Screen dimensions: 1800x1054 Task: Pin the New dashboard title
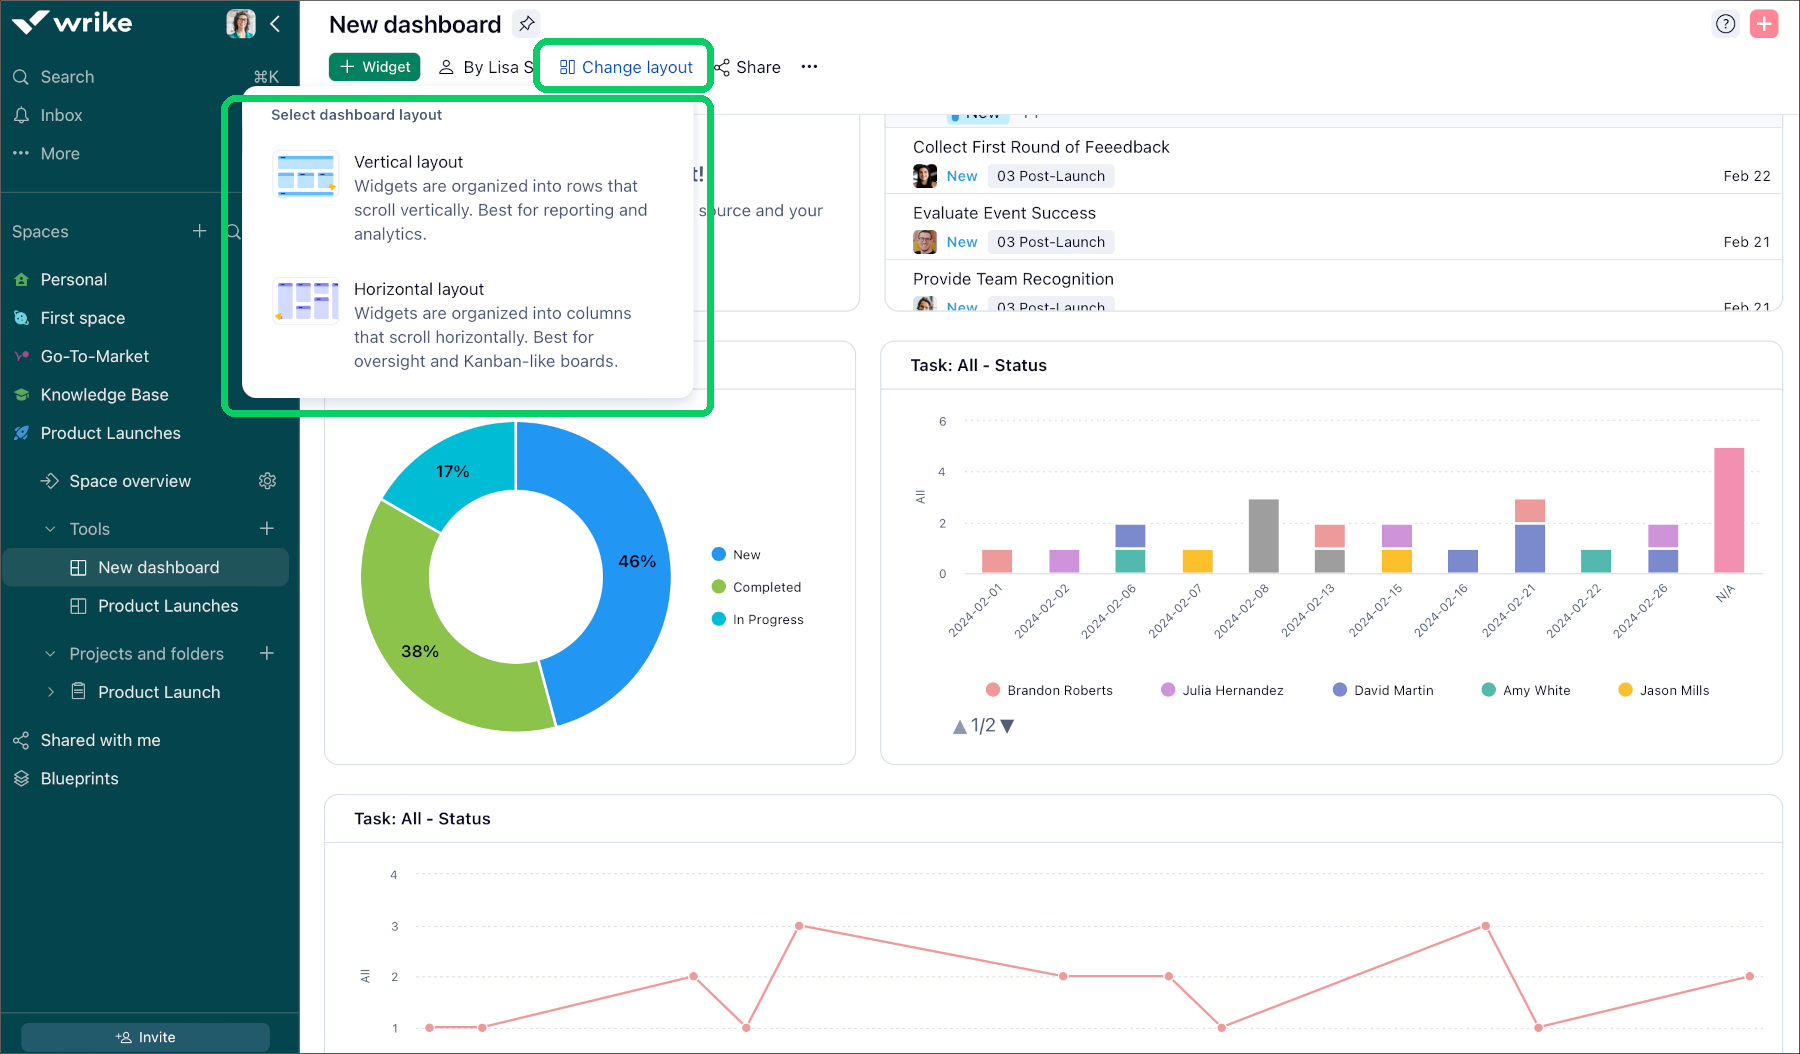pos(526,23)
